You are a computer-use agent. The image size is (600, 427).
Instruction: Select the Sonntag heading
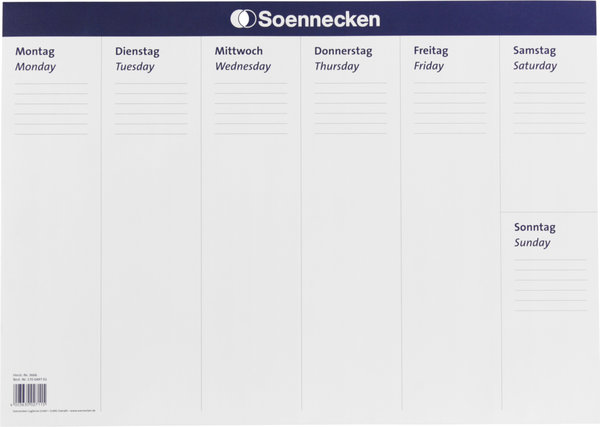pos(534,227)
